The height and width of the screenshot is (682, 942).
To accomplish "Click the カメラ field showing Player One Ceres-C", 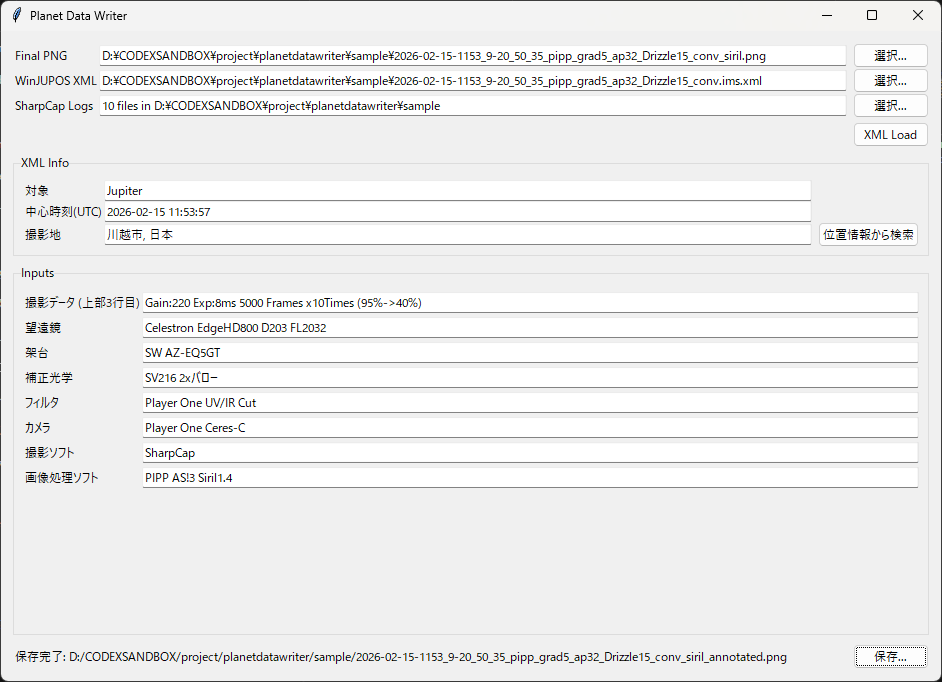I will coord(530,427).
